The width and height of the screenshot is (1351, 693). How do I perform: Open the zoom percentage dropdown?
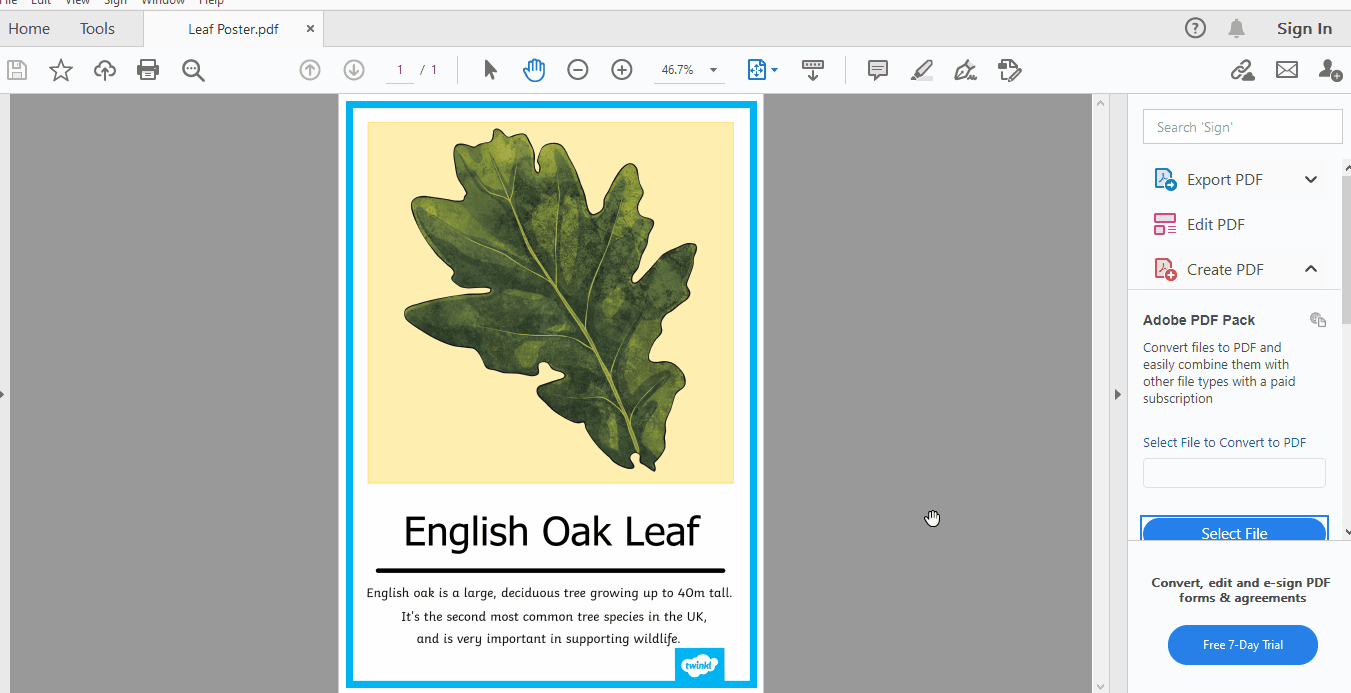(x=713, y=70)
